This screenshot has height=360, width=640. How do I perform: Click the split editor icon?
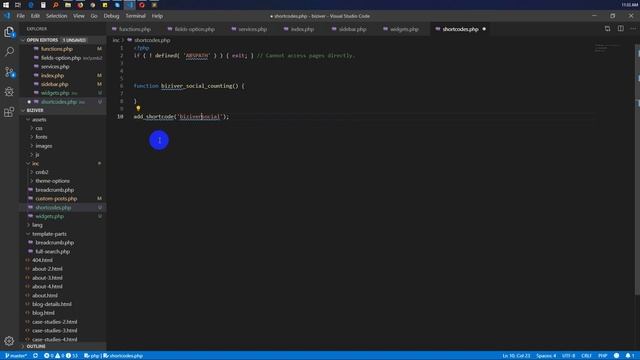(x=620, y=29)
